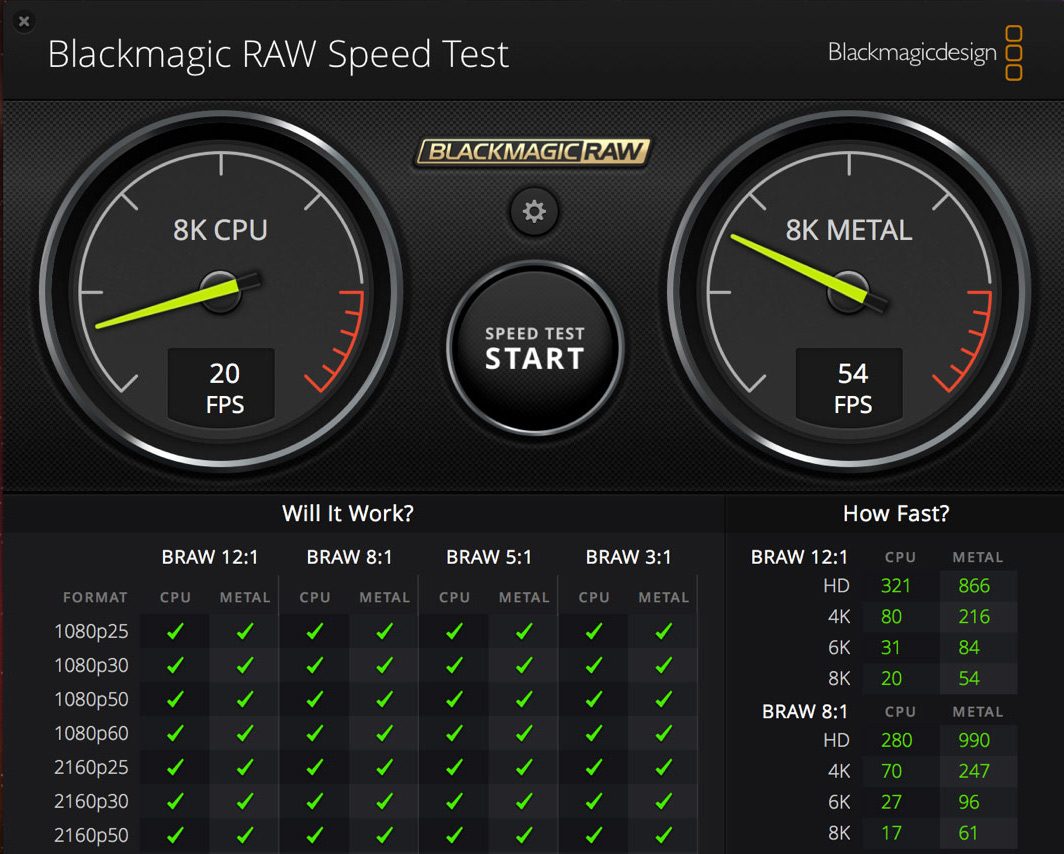Start the speed test
This screenshot has width=1064, height=854.
[535, 348]
